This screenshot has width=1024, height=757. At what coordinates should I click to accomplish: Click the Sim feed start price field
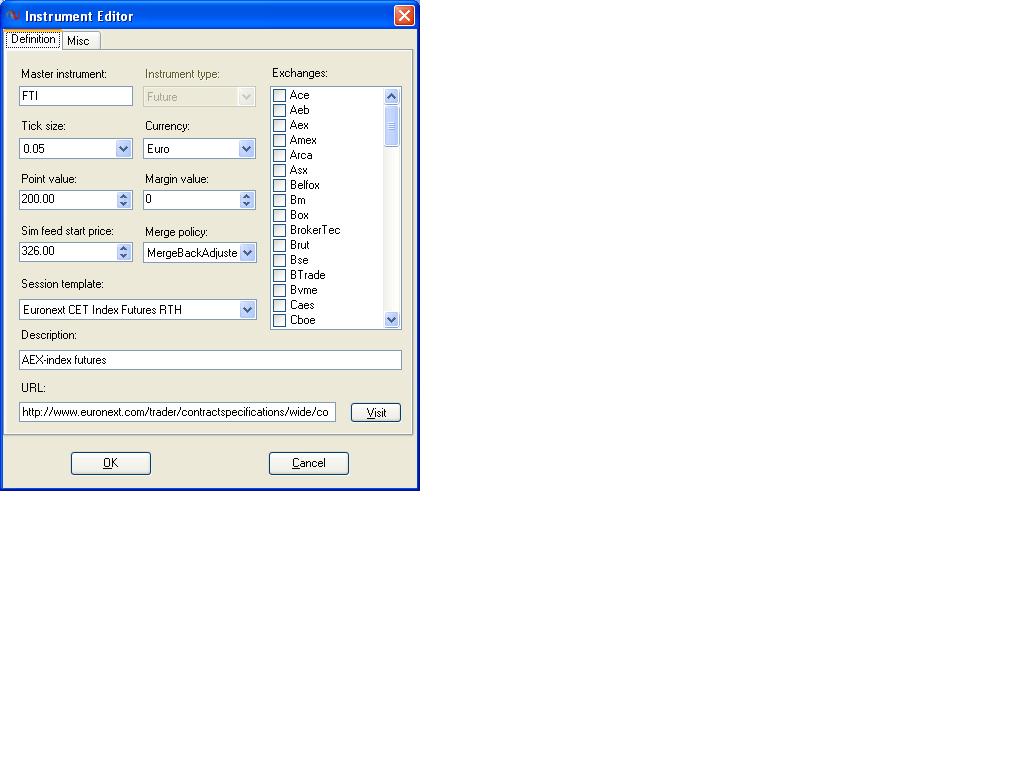68,251
